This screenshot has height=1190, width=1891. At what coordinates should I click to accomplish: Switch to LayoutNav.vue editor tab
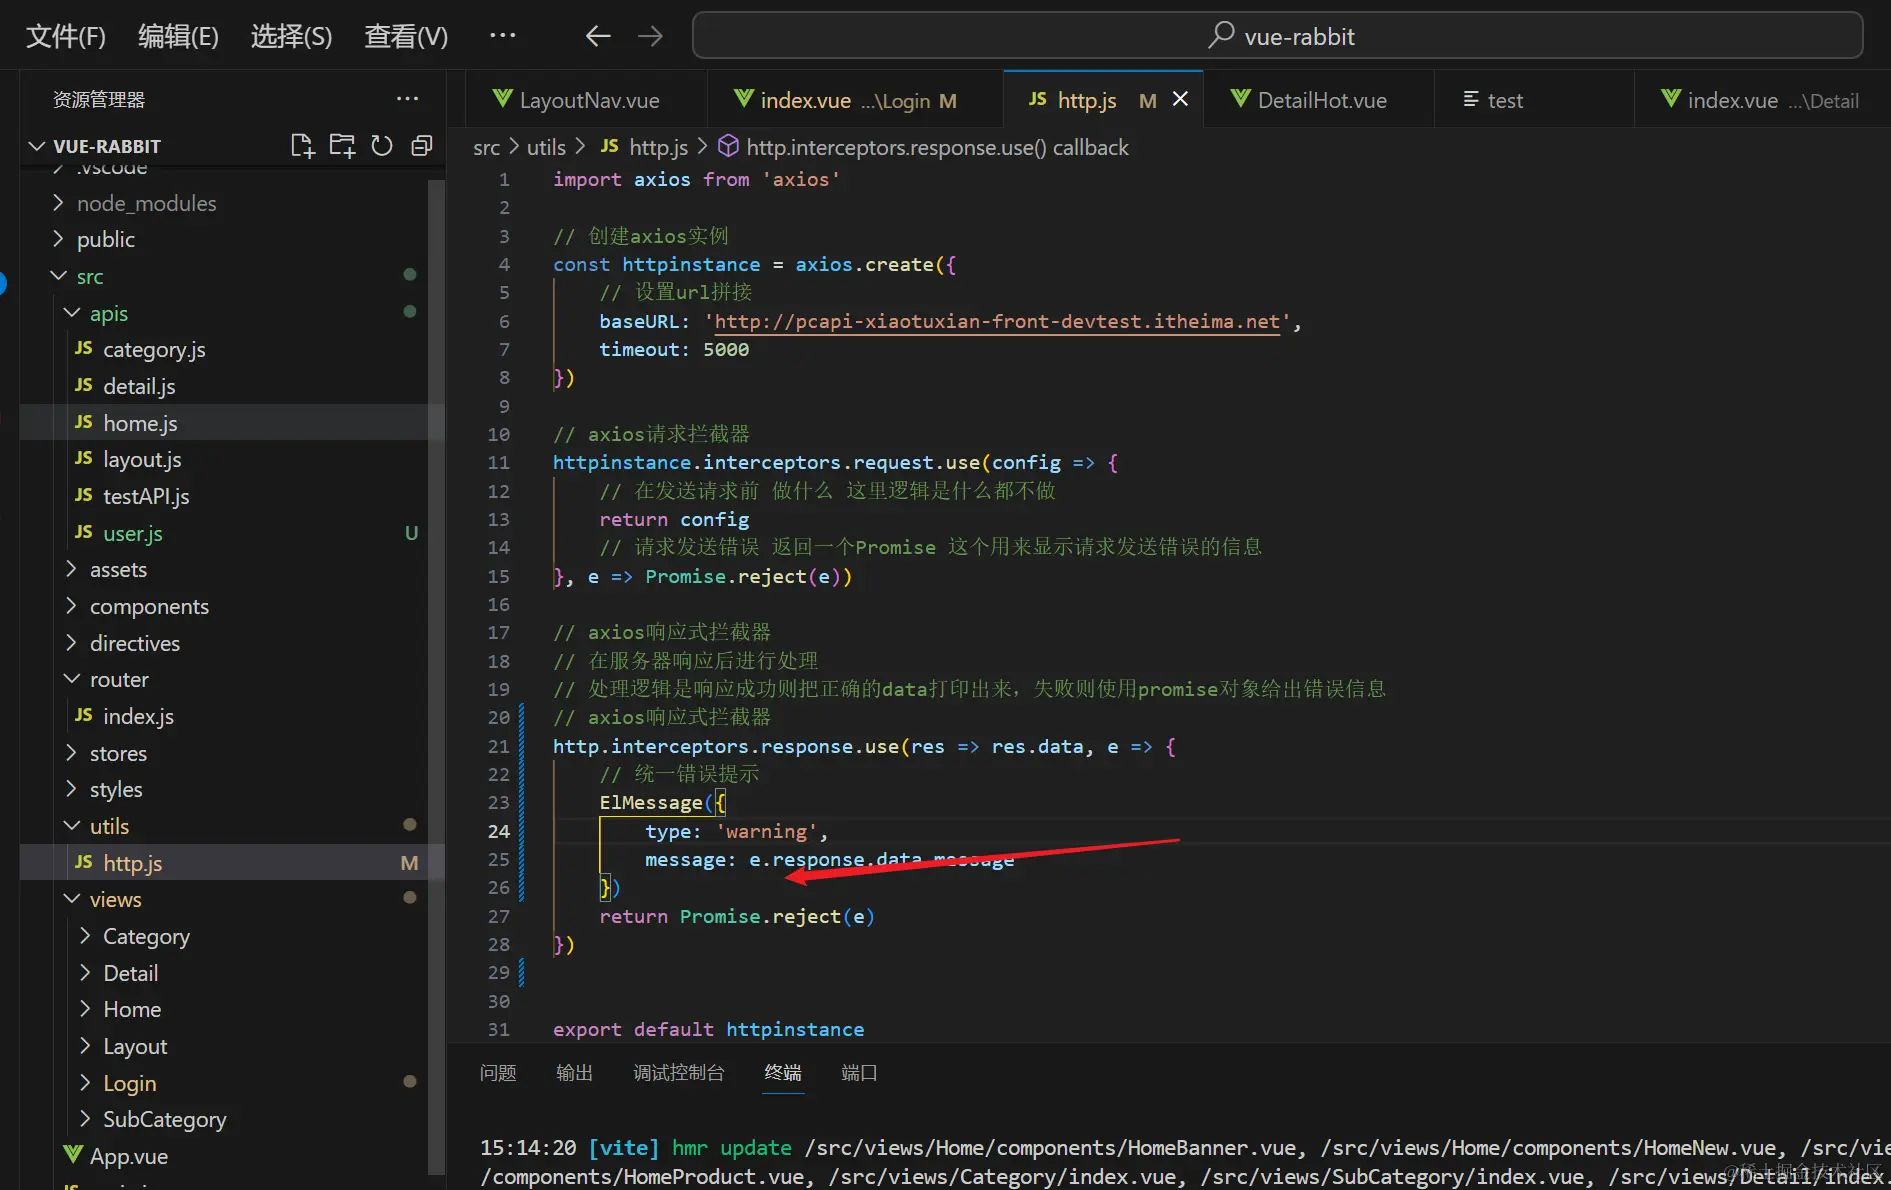point(586,99)
